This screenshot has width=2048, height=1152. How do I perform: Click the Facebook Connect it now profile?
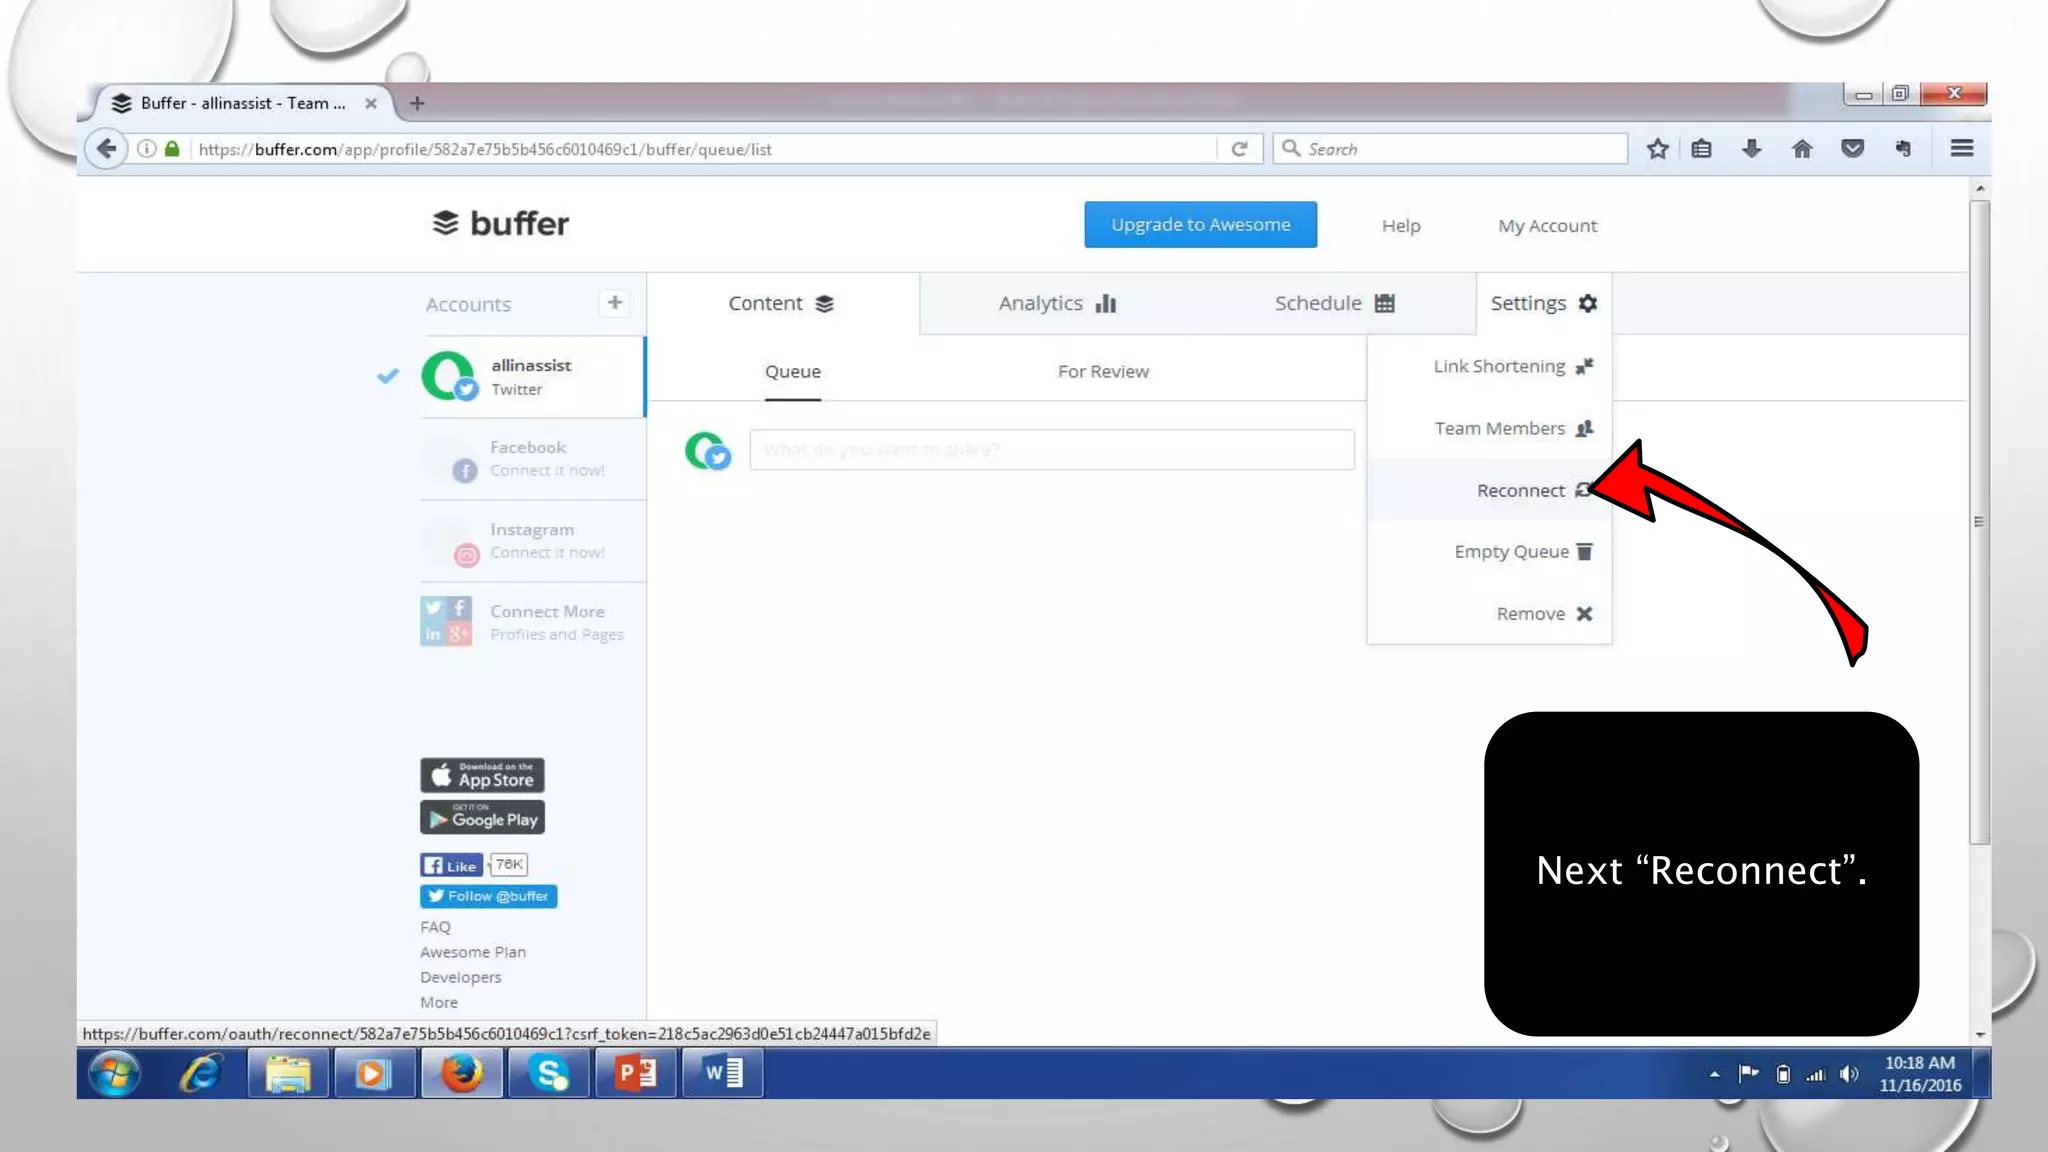click(531, 459)
